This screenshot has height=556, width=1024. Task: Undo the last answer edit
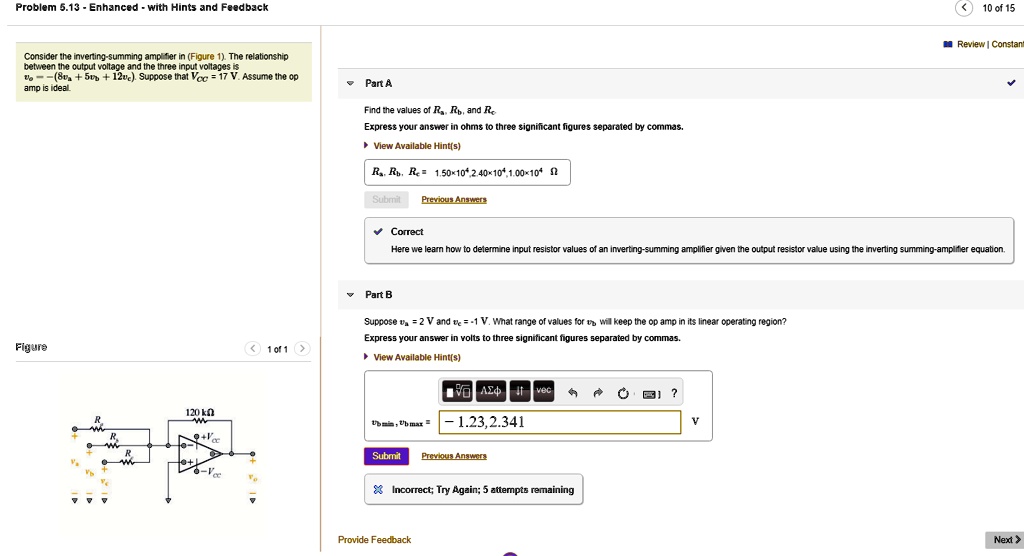pos(573,393)
